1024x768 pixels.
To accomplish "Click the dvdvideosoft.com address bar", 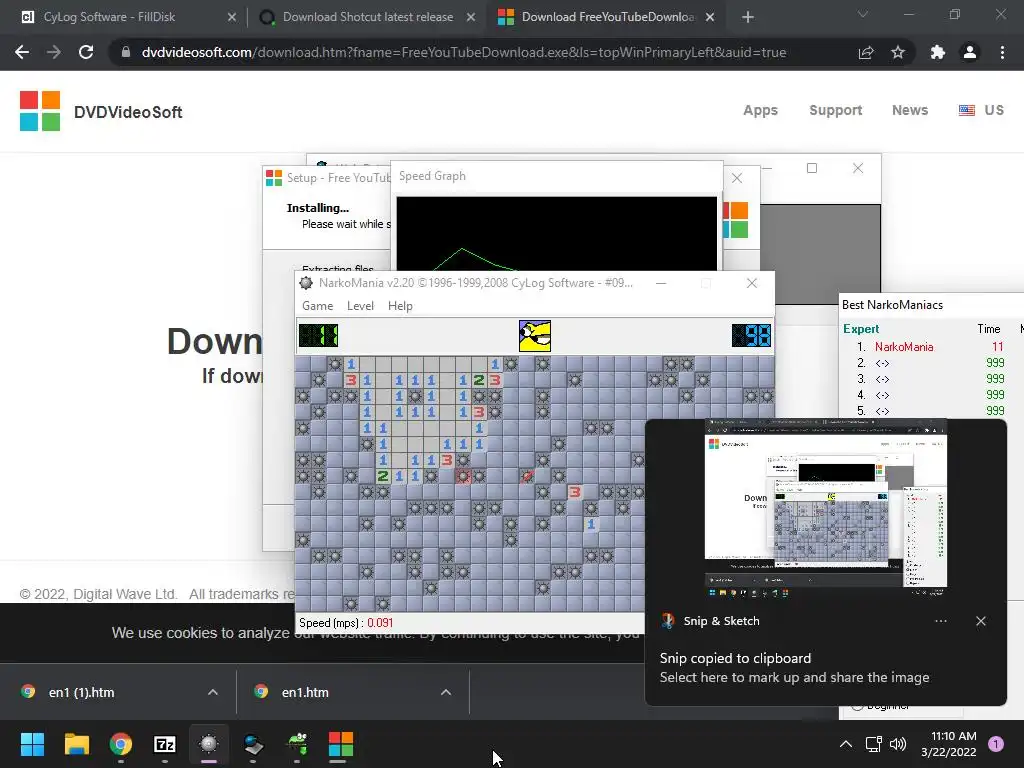I will (x=464, y=52).
